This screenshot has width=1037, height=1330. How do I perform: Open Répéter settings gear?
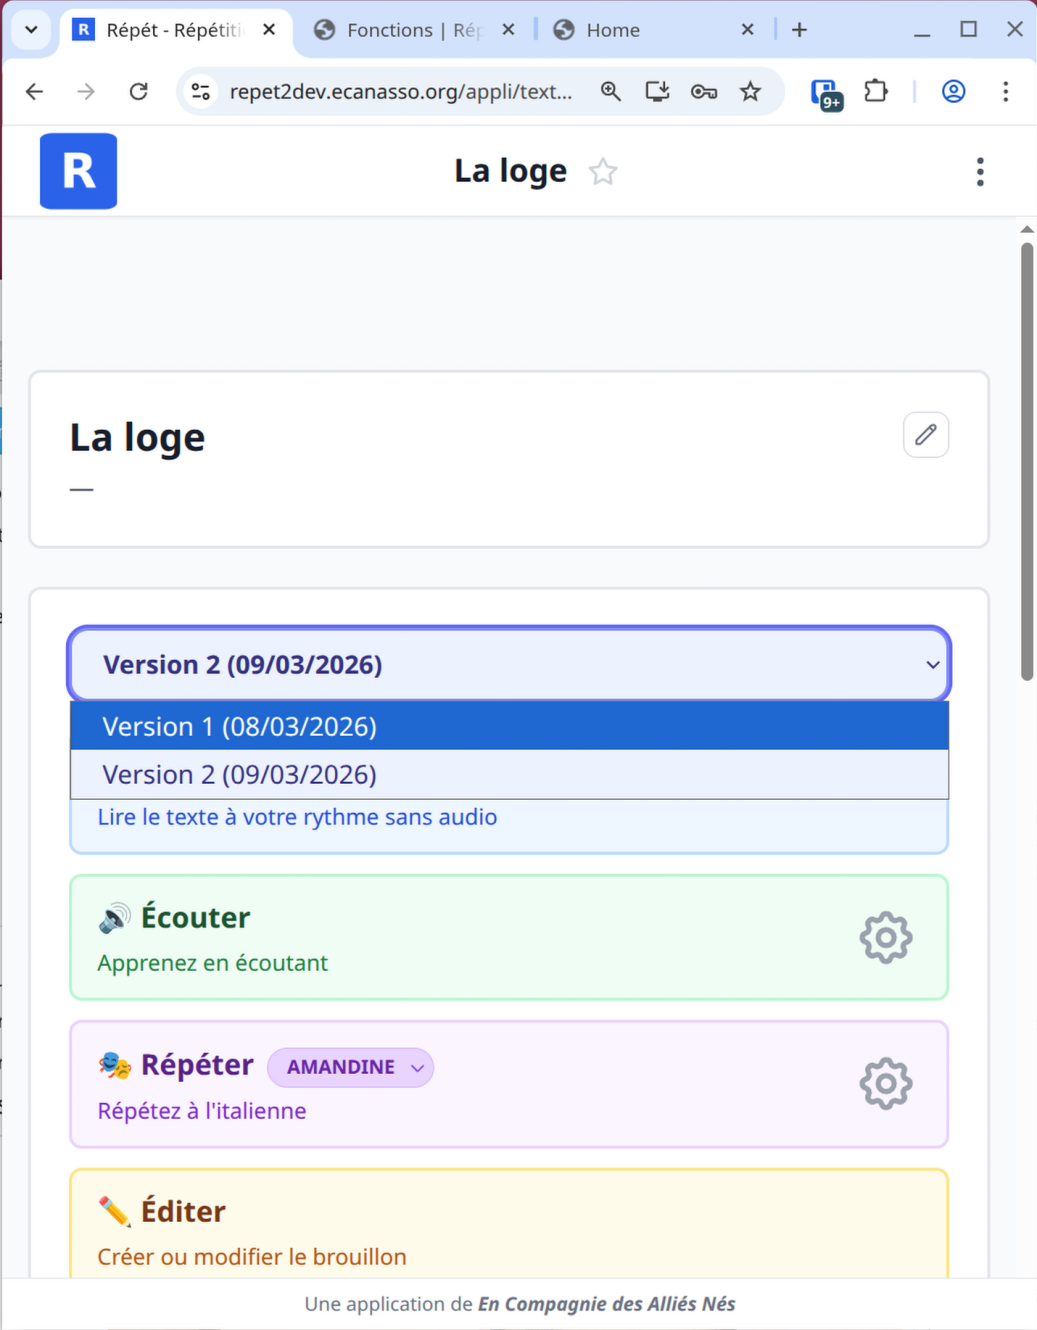tap(886, 1084)
